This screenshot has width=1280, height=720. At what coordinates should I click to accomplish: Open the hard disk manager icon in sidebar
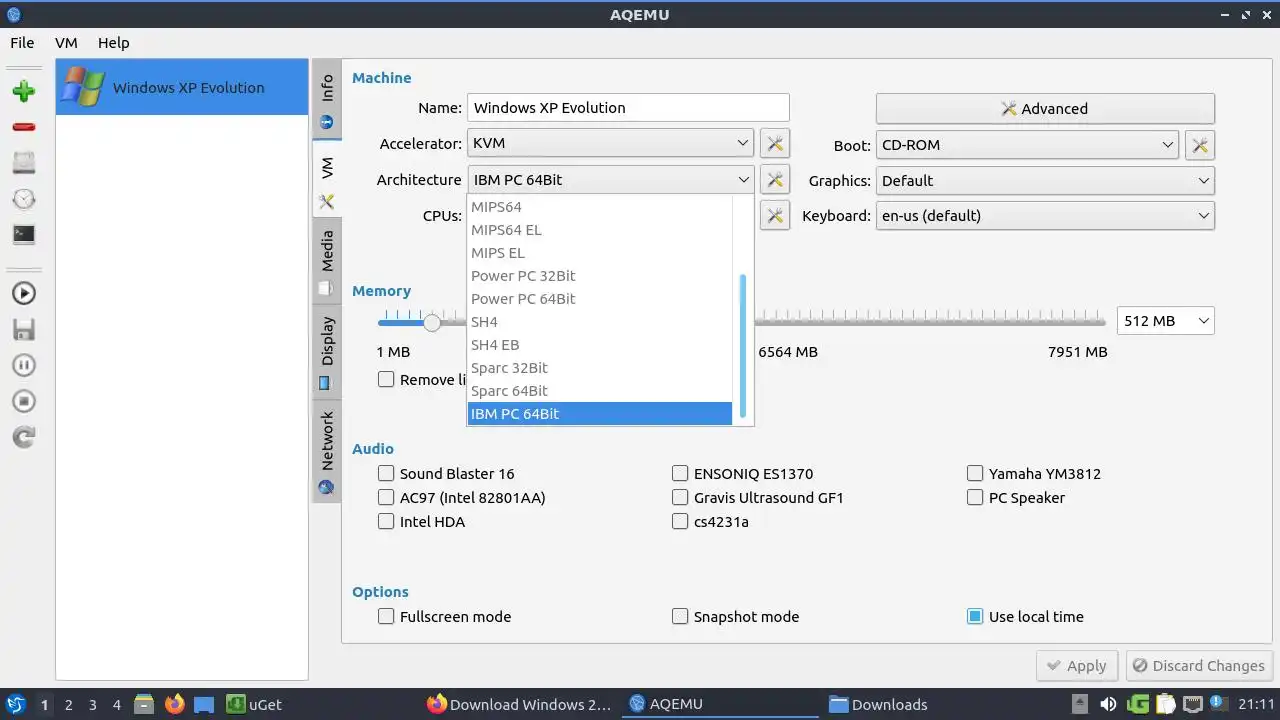coord(24,163)
